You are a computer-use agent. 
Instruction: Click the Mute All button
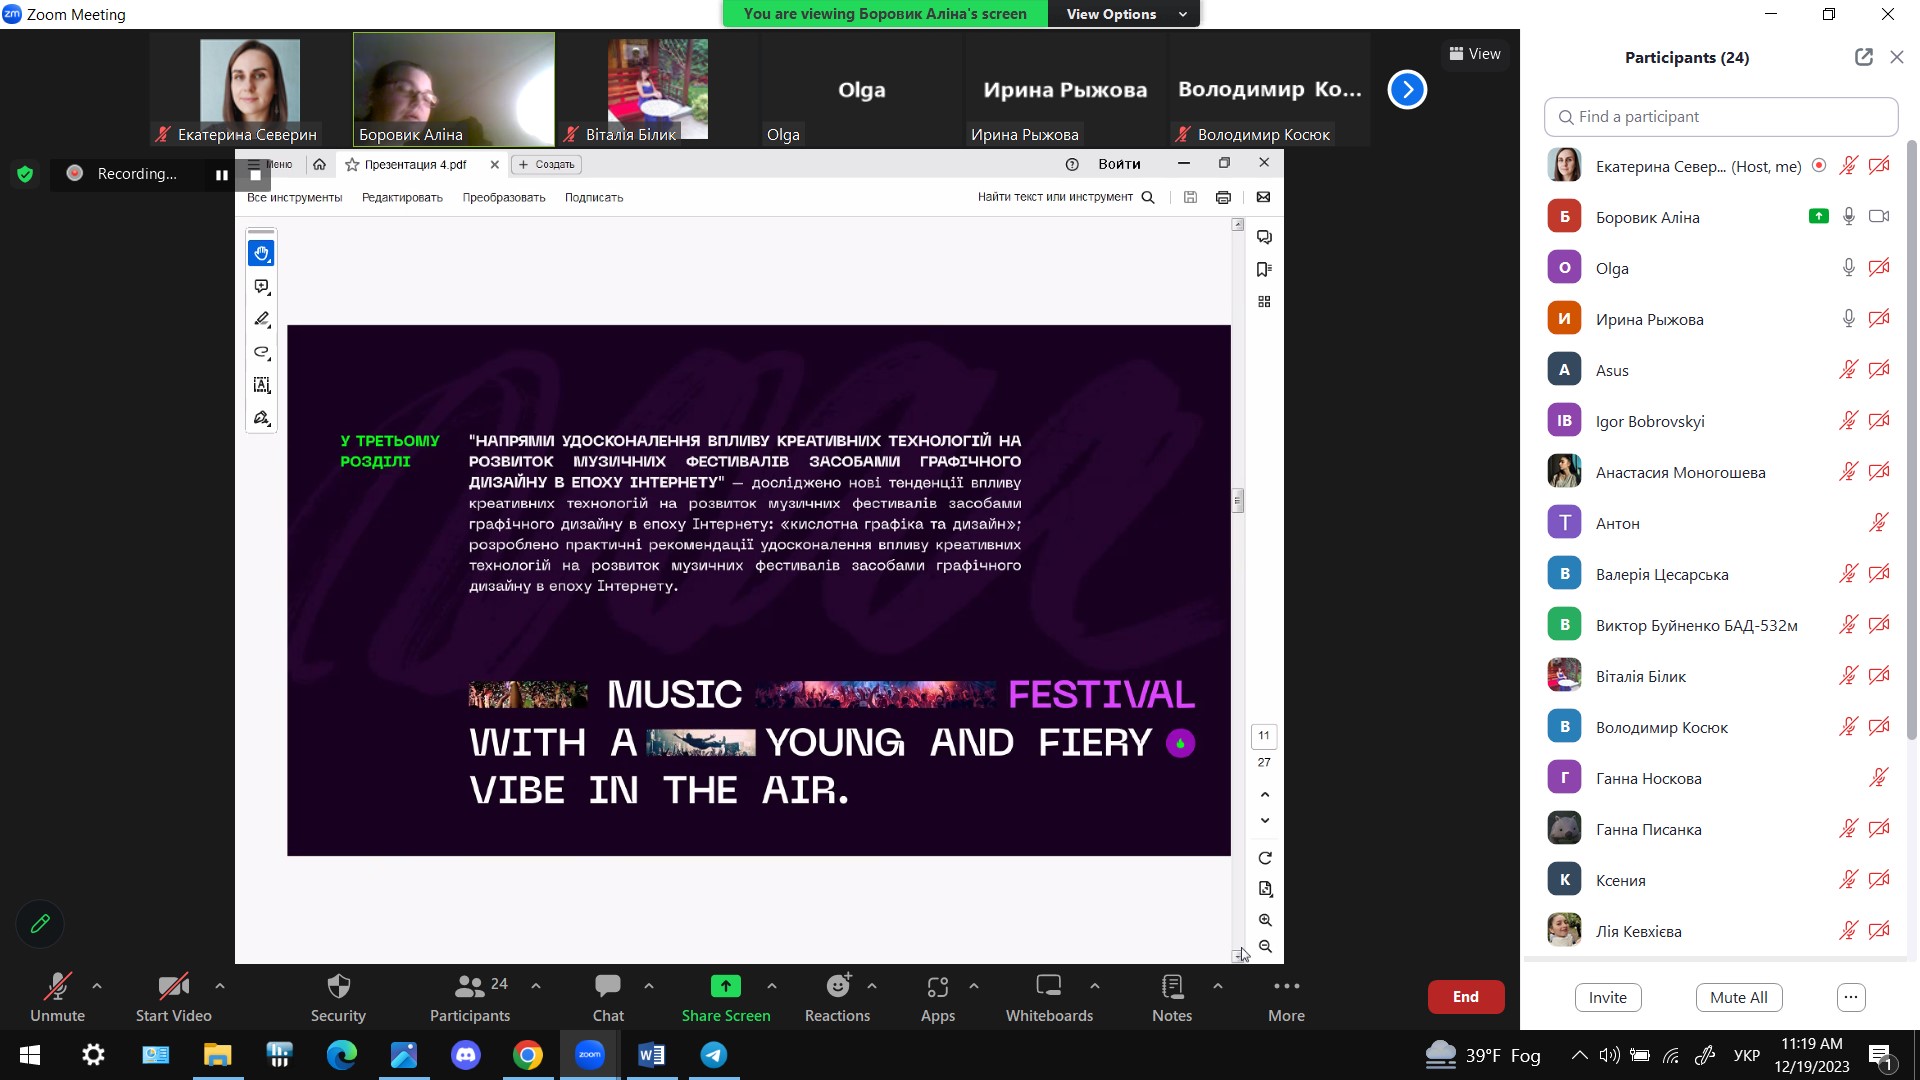[1738, 997]
